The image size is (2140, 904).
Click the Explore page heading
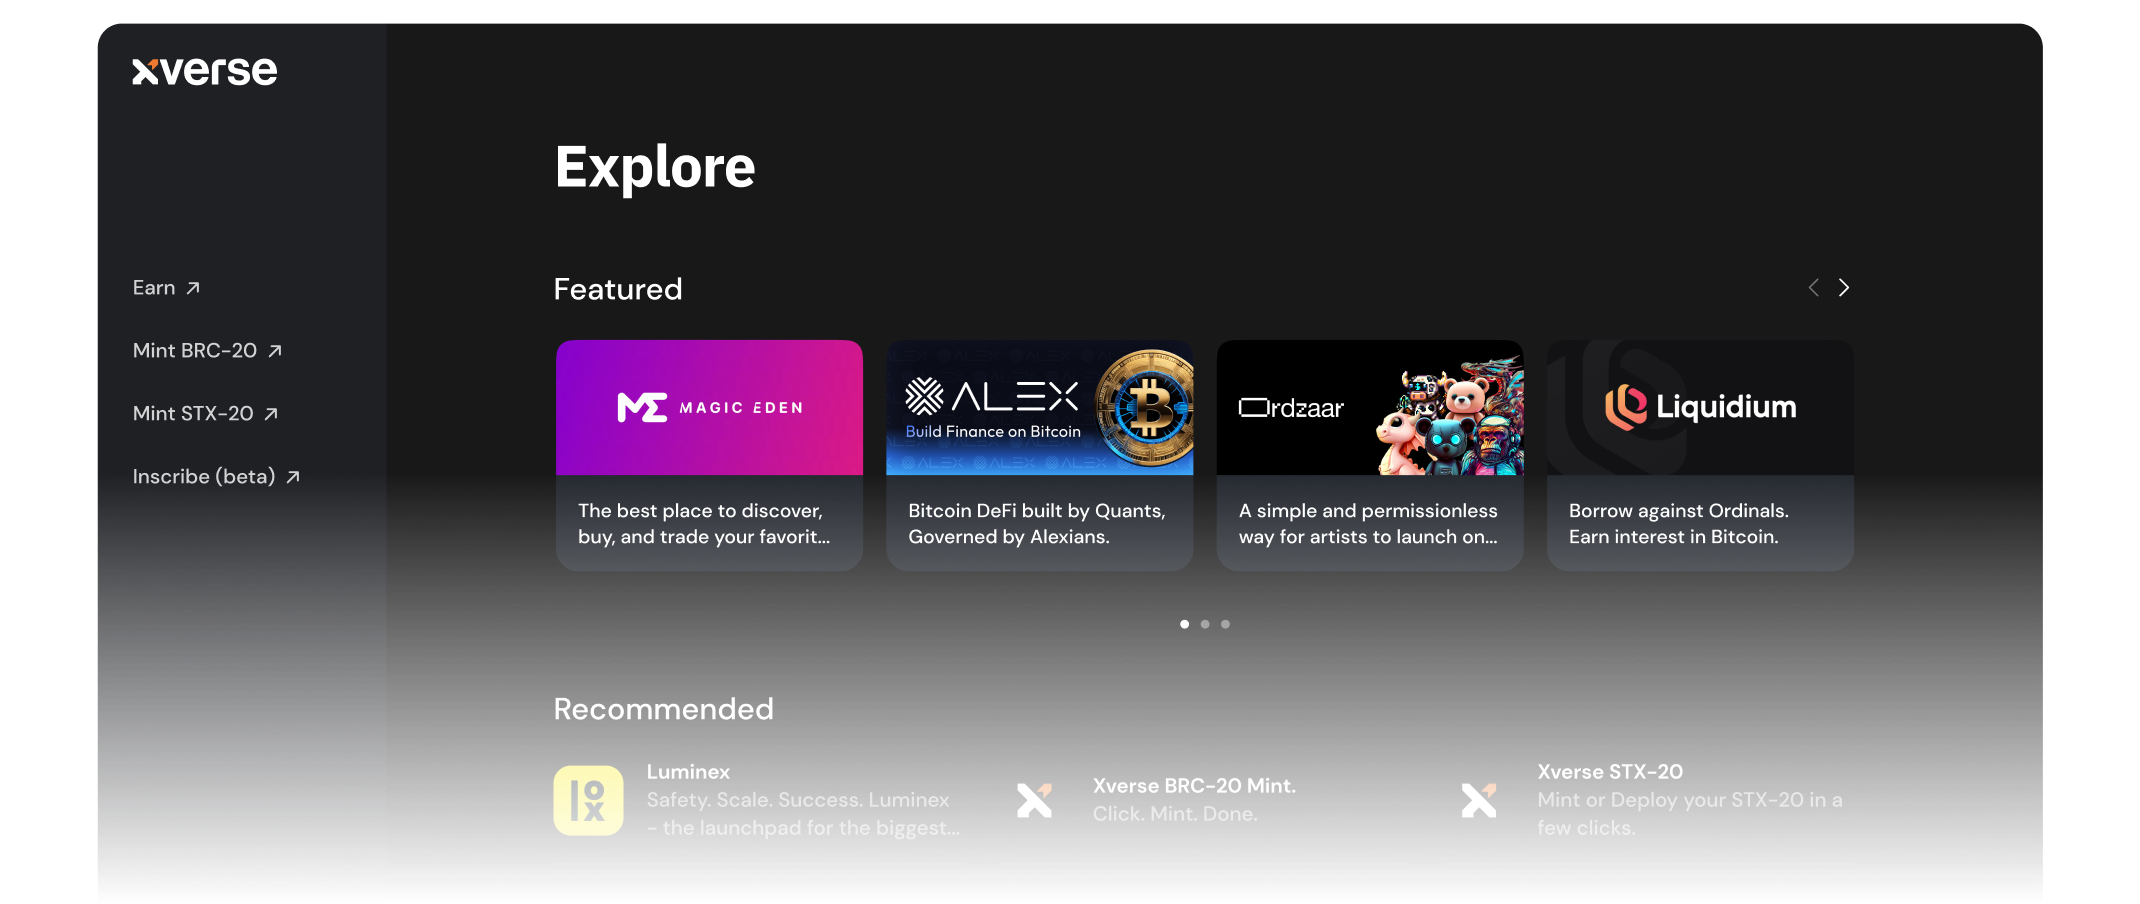point(655,168)
